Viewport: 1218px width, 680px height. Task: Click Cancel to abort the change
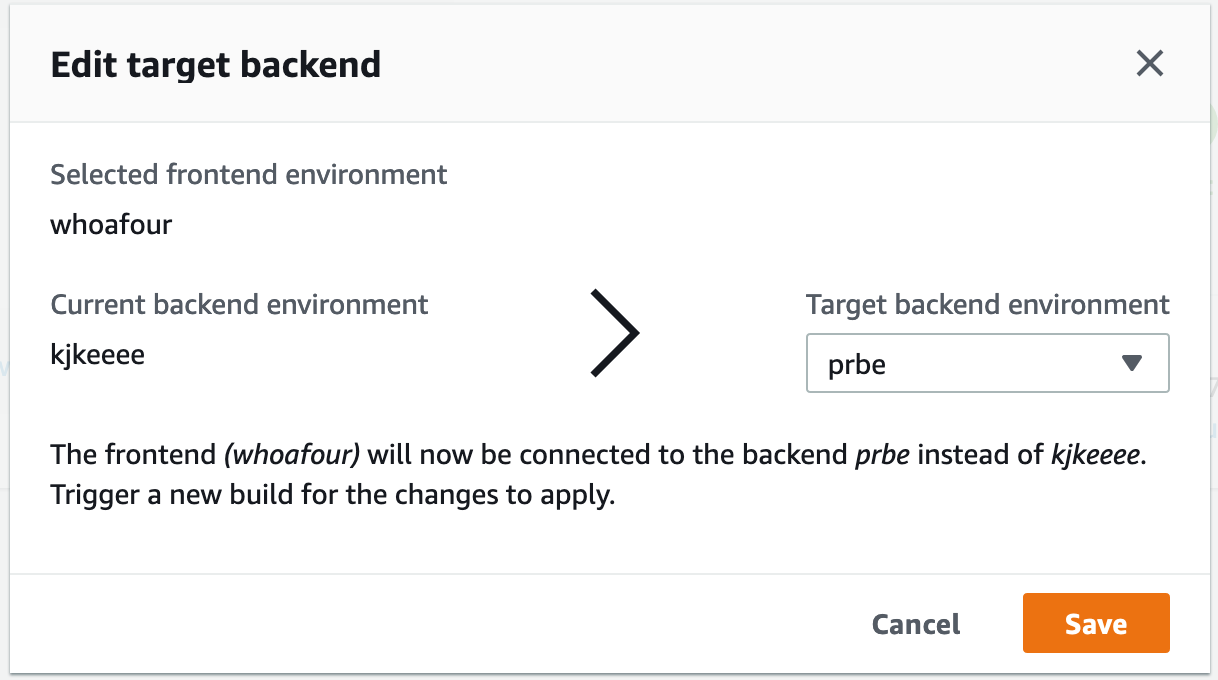pyautogui.click(x=914, y=623)
